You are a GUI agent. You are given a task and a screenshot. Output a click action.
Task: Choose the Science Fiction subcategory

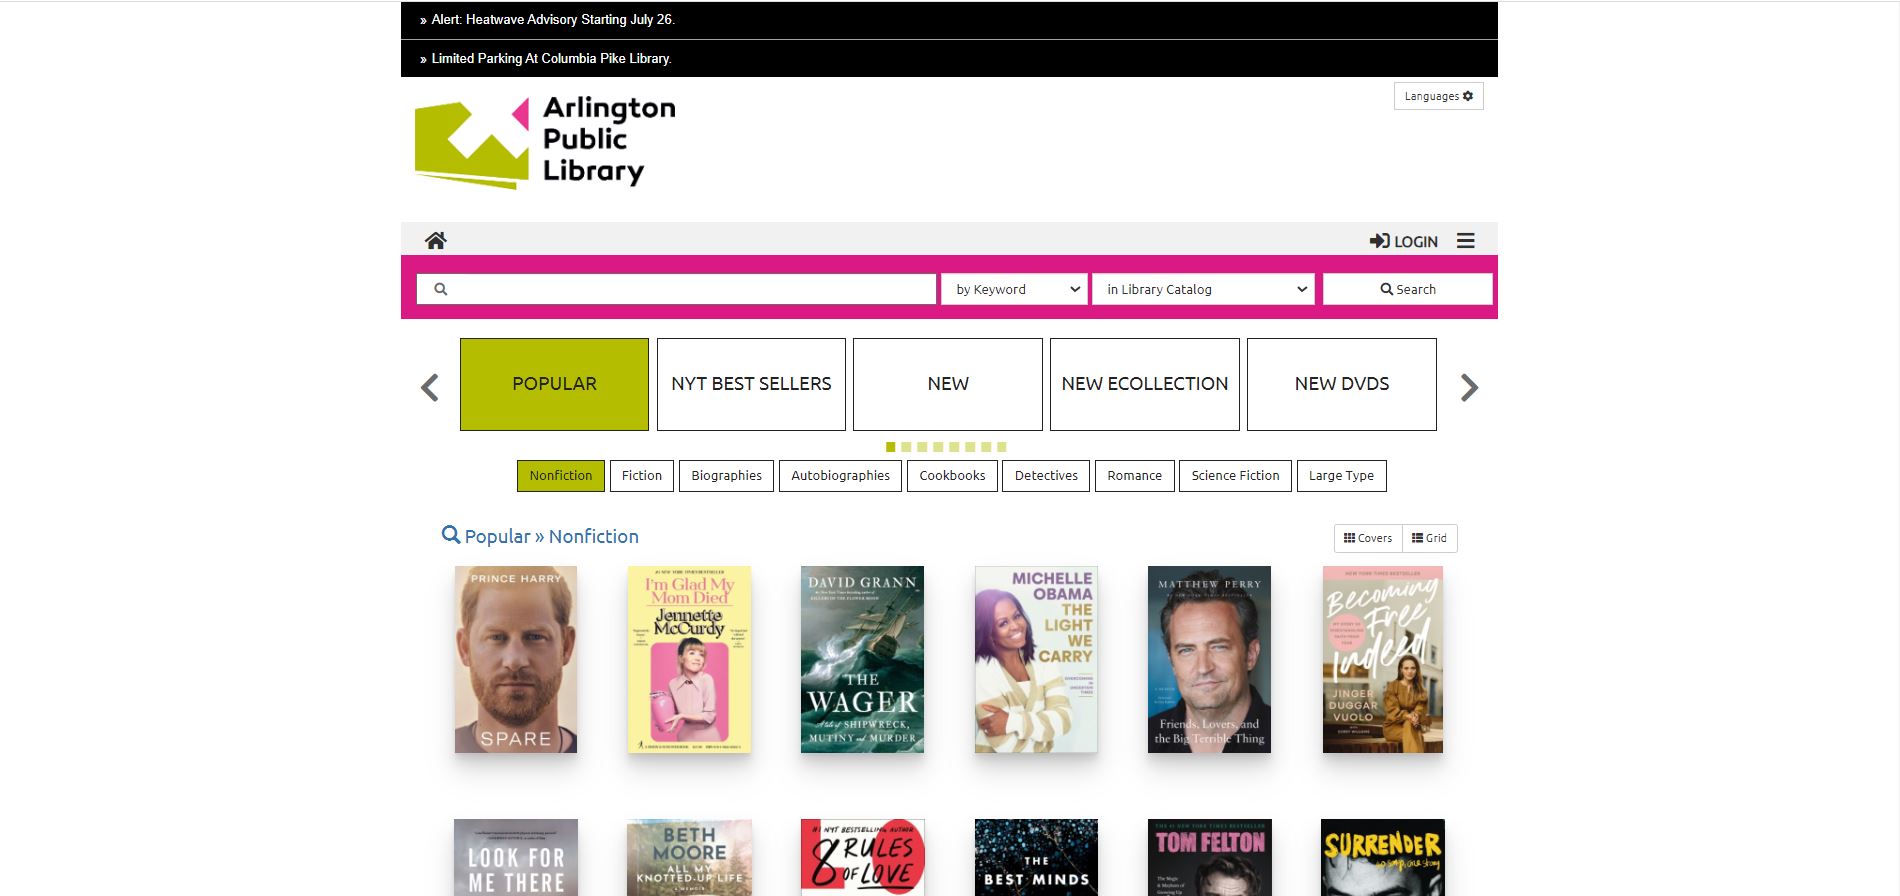pyautogui.click(x=1236, y=476)
